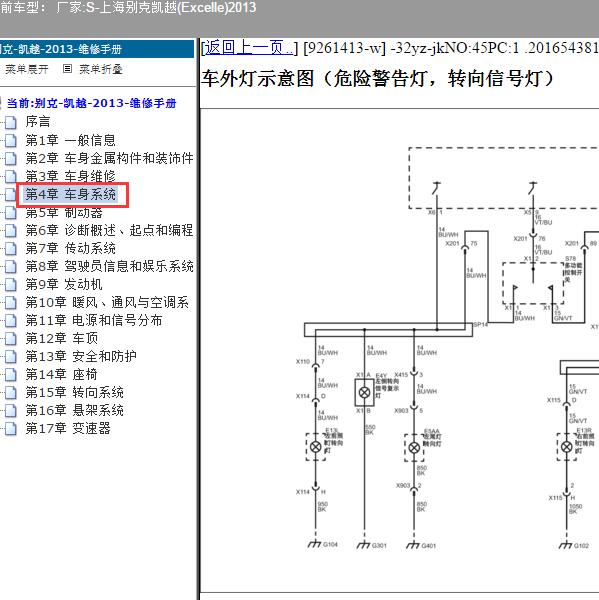Click the page icon beside 第14章 座椅
The width and height of the screenshot is (599, 600).
pyautogui.click(x=11, y=374)
